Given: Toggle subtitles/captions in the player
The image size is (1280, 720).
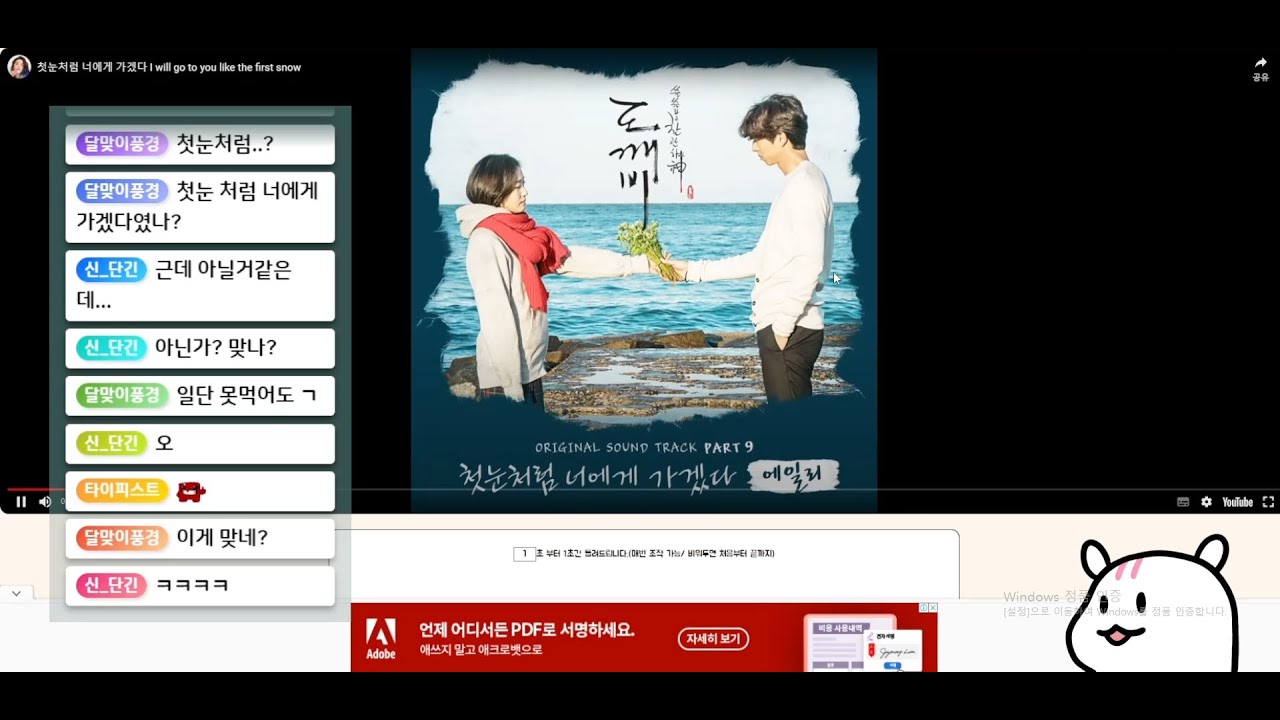Looking at the screenshot, I should pyautogui.click(x=1183, y=502).
